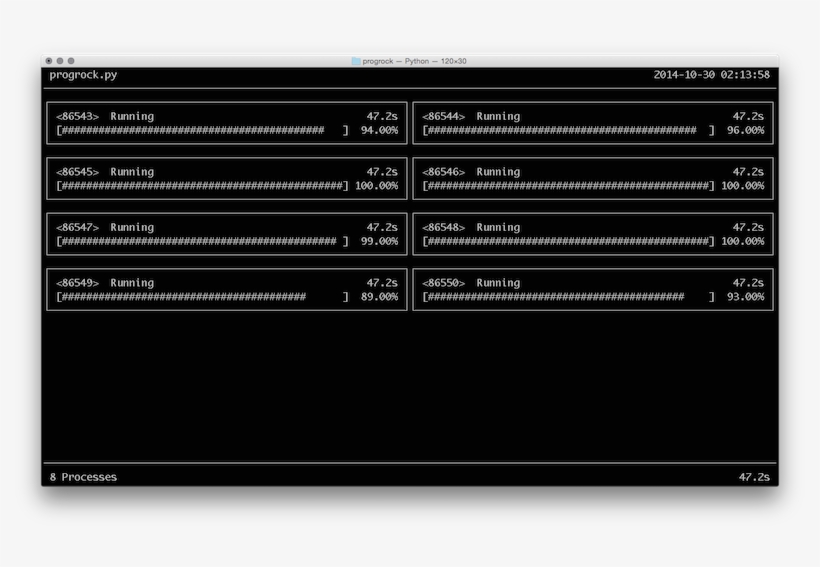Click process ID <86546>
The height and width of the screenshot is (567, 820).
pyautogui.click(x=443, y=172)
